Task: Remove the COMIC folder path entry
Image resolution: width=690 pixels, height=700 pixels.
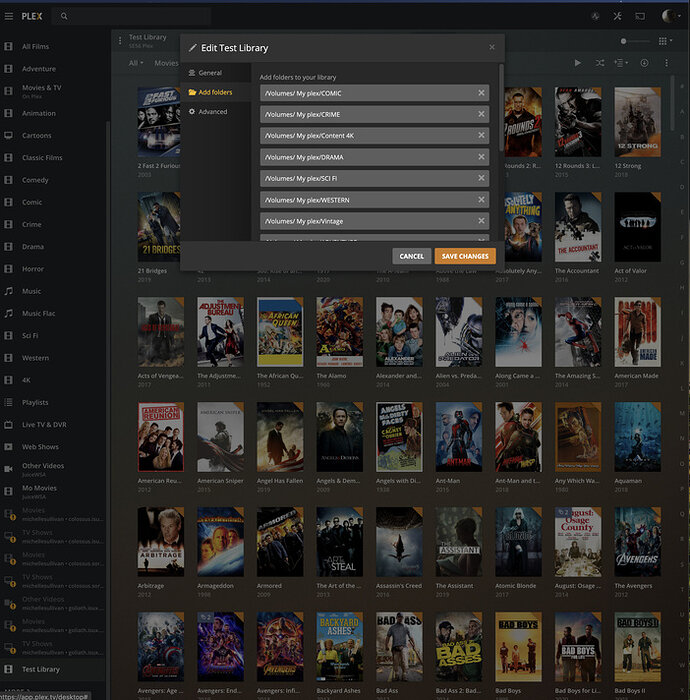Action: (481, 93)
